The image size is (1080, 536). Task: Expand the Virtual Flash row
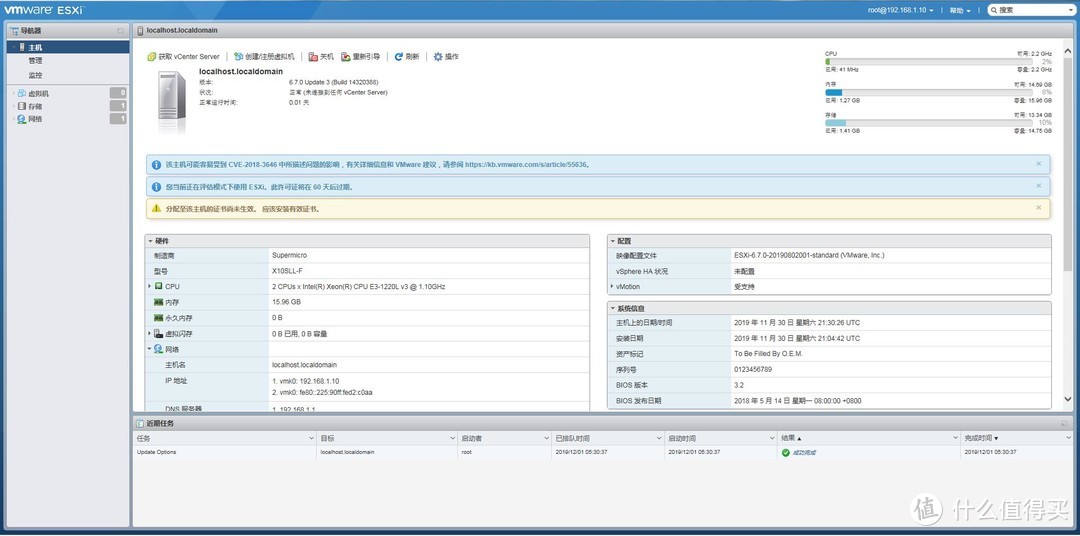[x=149, y=333]
